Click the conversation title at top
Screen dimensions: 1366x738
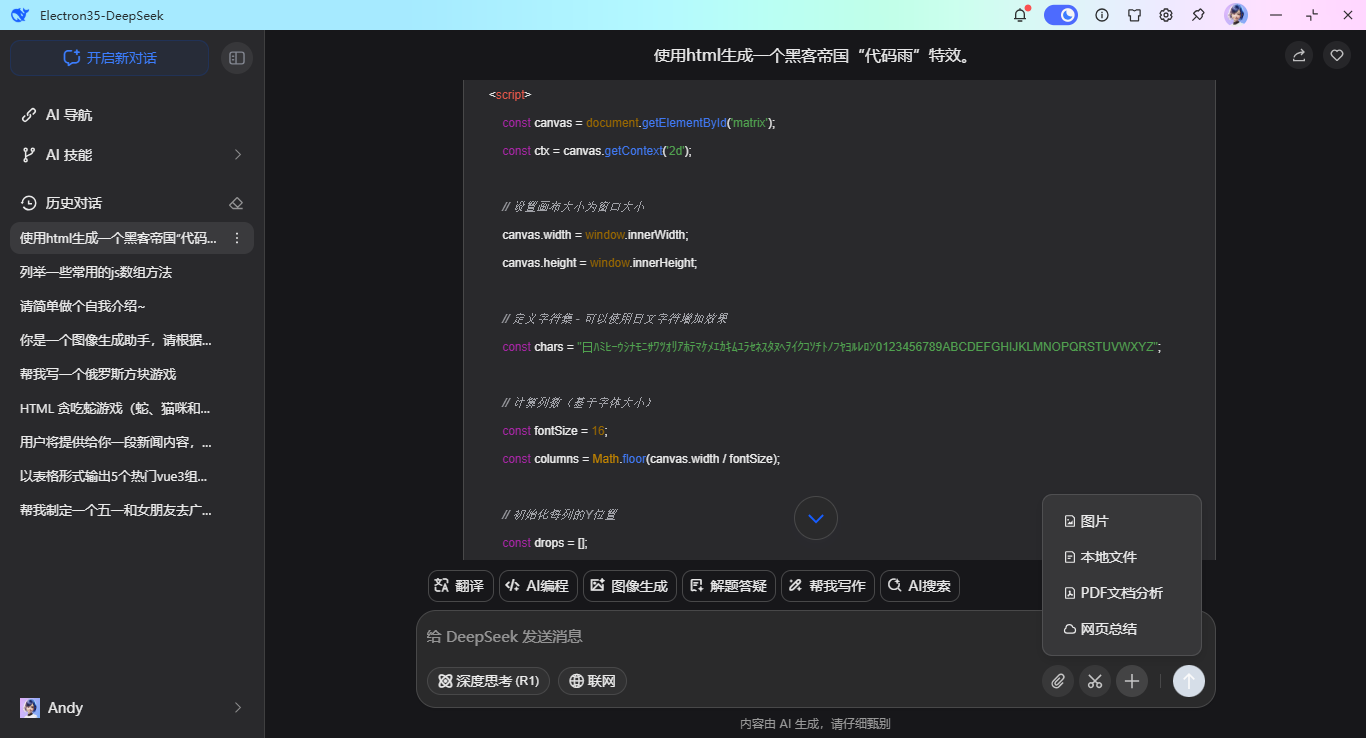814,56
